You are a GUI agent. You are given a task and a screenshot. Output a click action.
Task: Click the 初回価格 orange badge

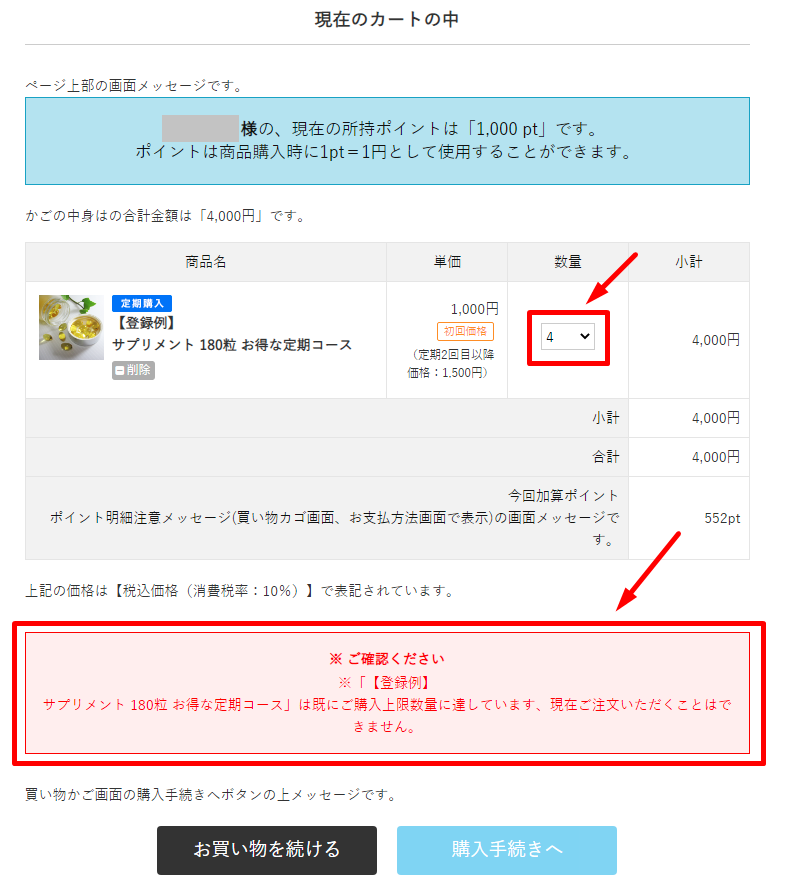tap(465, 331)
